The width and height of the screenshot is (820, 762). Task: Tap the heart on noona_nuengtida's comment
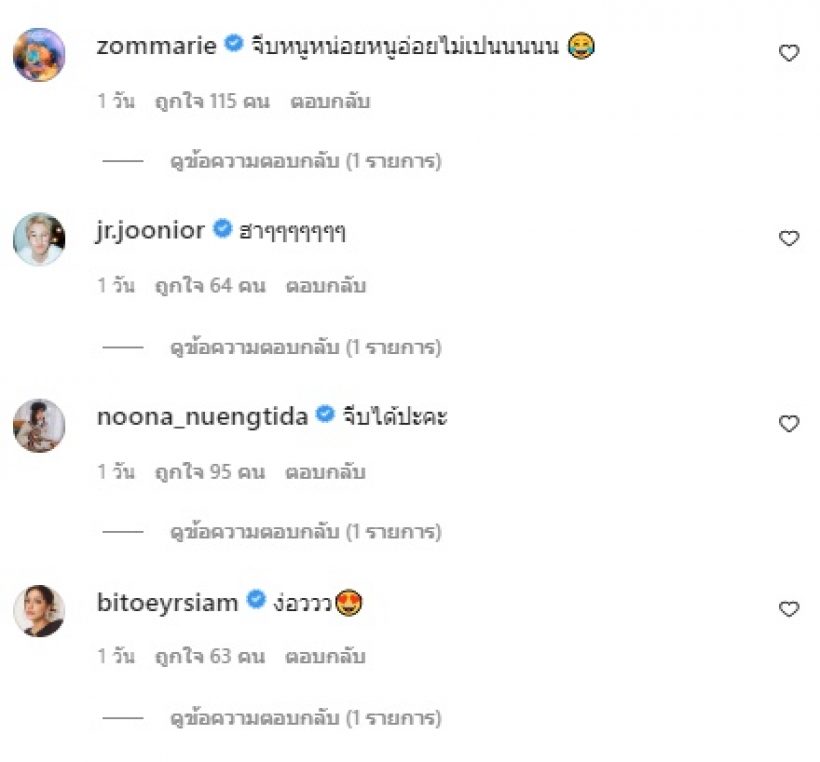[789, 424]
